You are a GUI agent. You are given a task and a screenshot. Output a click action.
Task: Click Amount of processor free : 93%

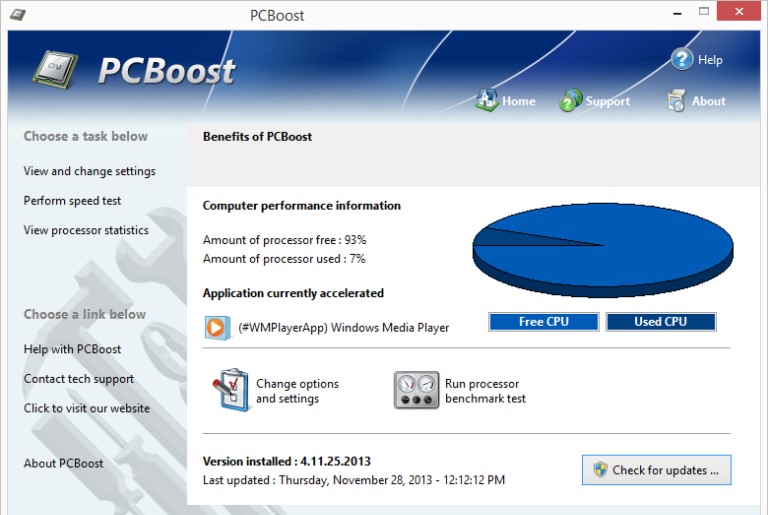(x=285, y=240)
